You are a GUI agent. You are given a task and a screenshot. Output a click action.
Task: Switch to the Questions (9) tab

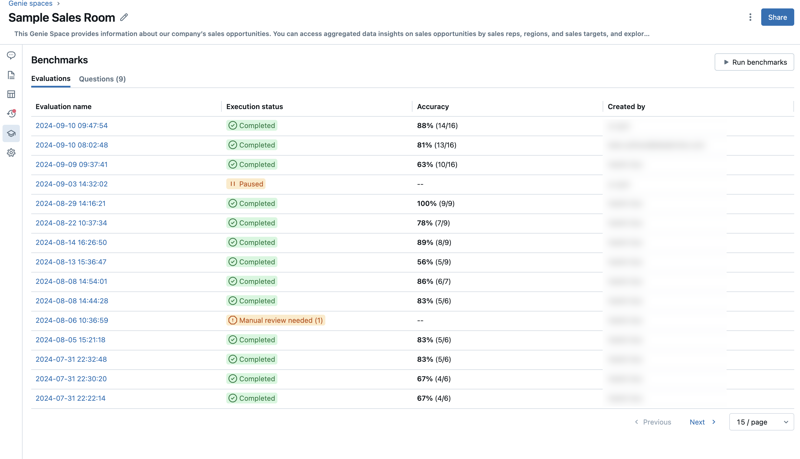point(102,79)
